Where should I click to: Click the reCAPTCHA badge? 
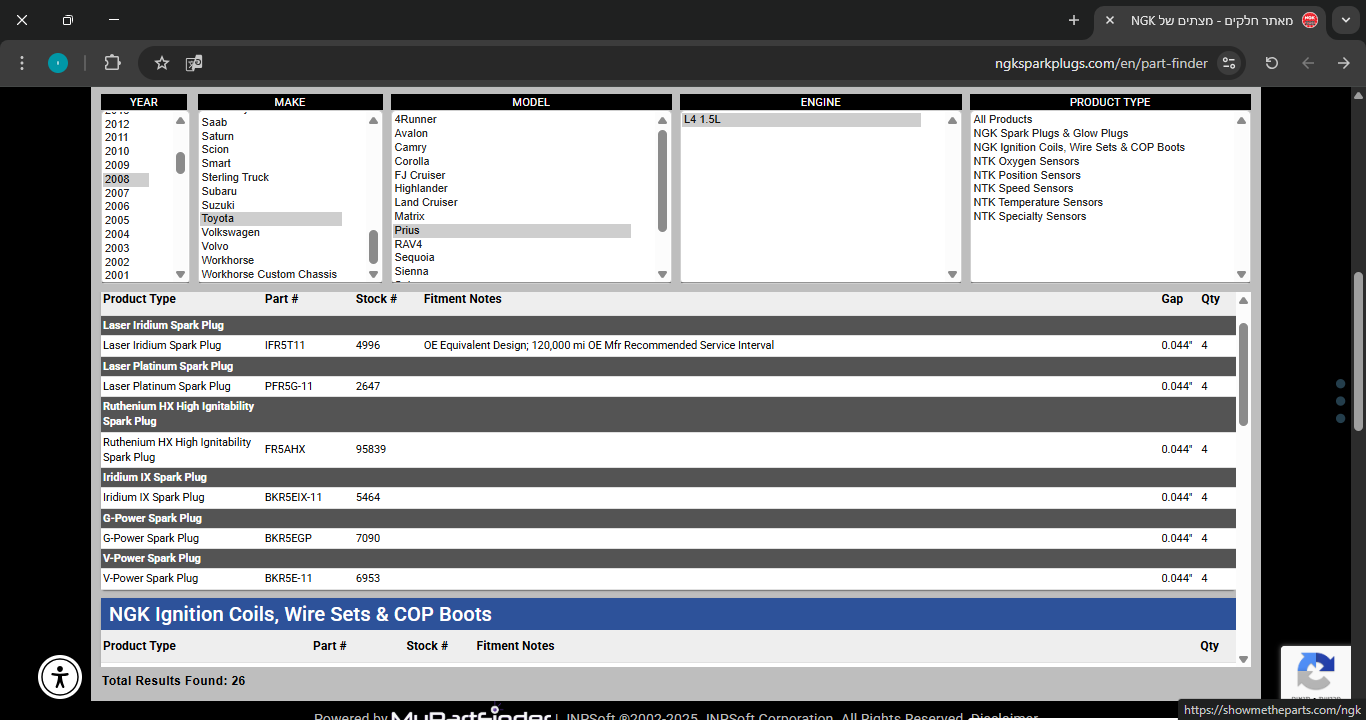tap(1315, 672)
